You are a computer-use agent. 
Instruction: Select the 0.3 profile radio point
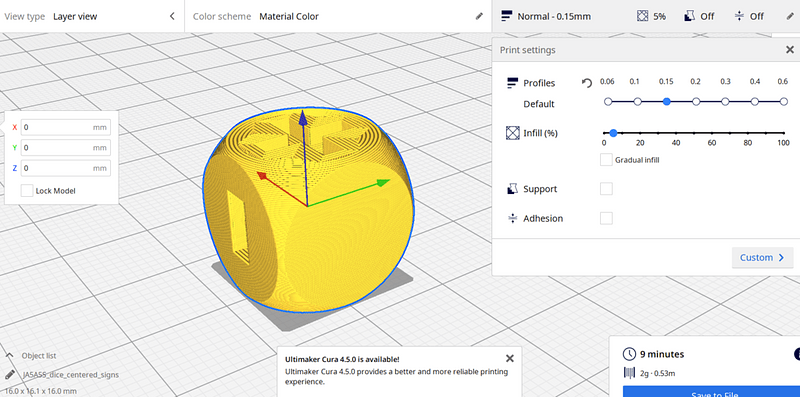coord(725,102)
